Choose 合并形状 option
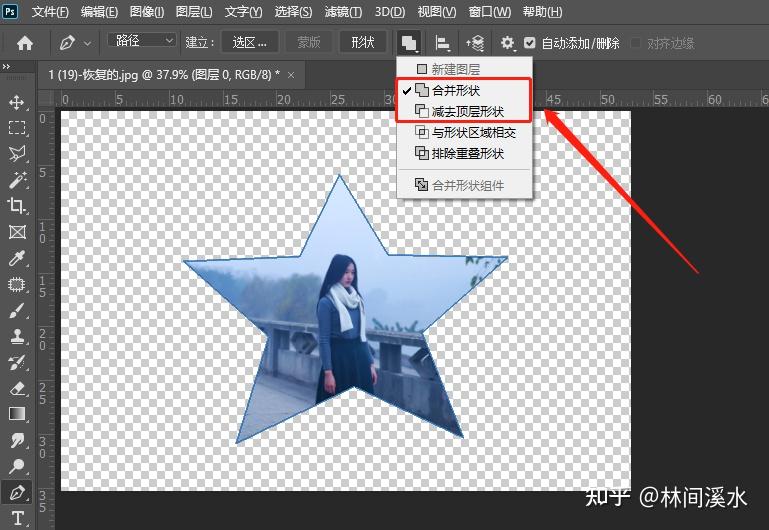 pyautogui.click(x=464, y=90)
